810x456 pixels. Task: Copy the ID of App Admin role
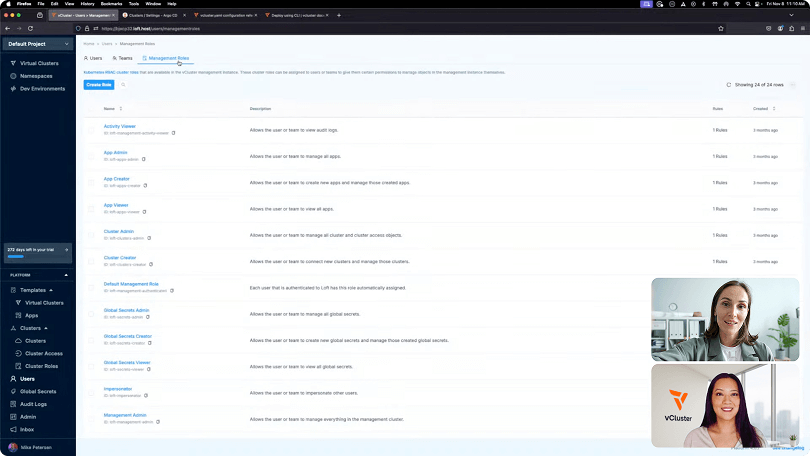[144, 159]
